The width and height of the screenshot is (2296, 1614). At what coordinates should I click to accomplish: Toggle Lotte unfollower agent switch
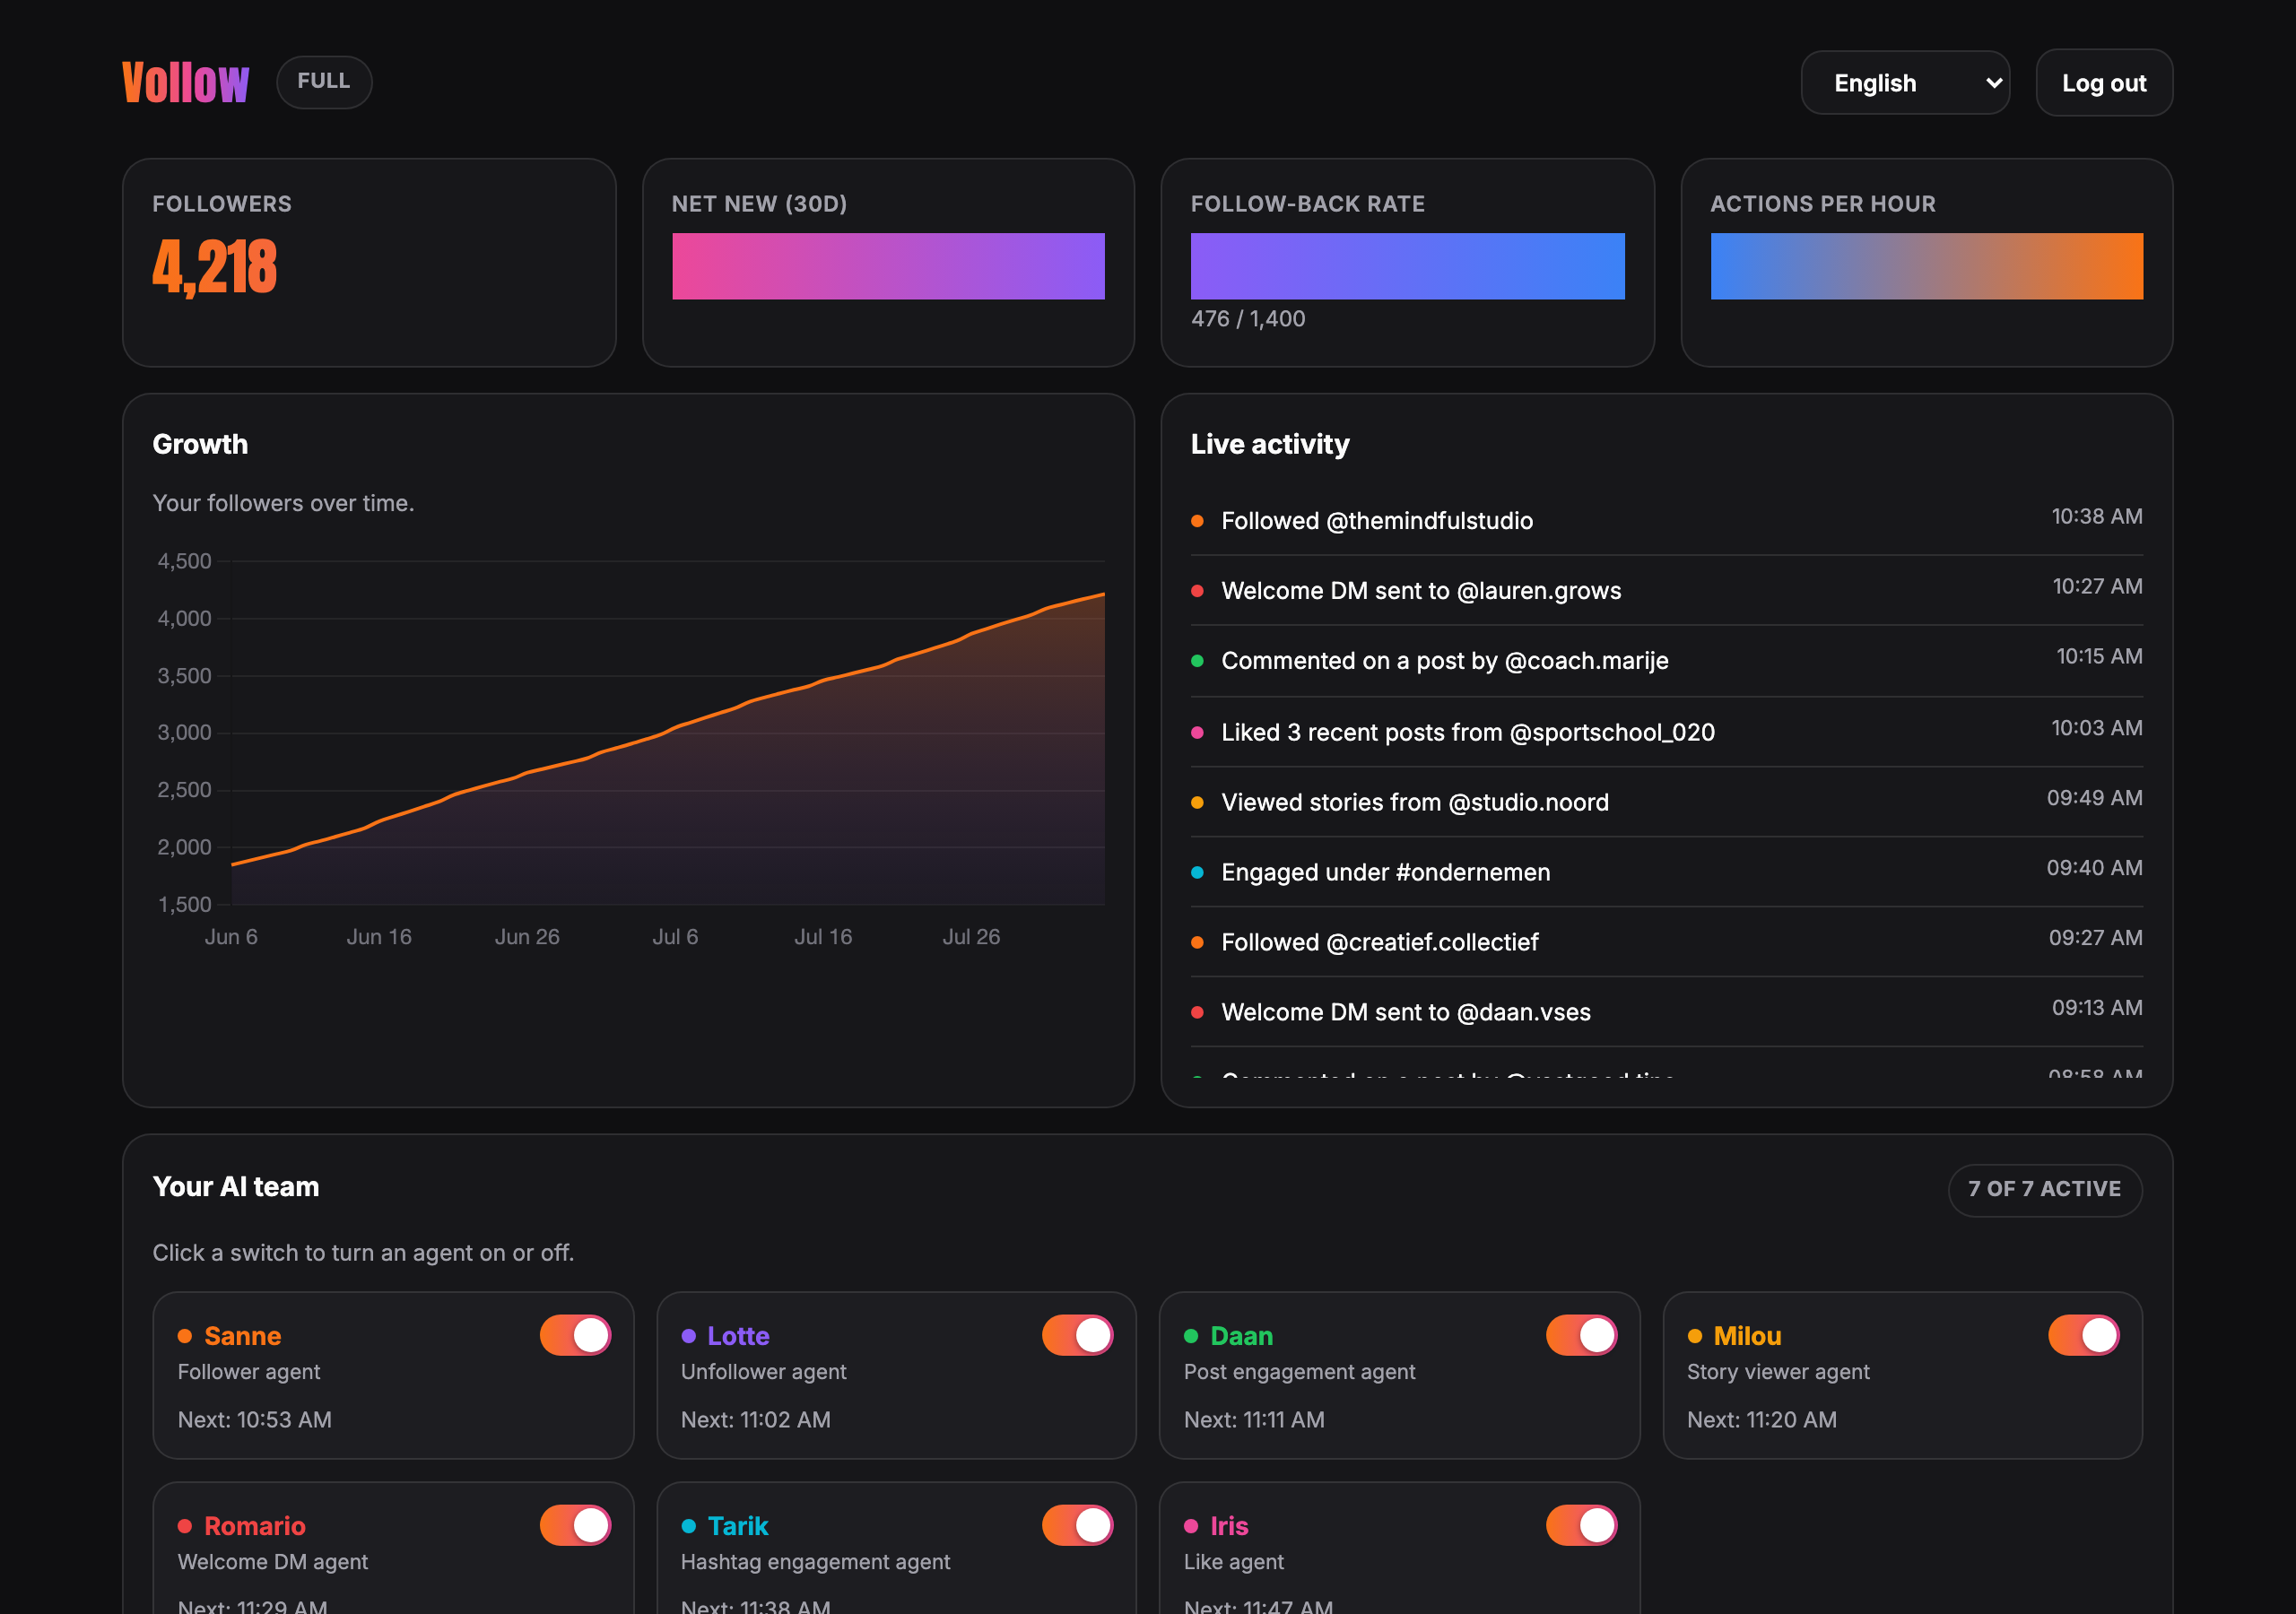[1078, 1335]
